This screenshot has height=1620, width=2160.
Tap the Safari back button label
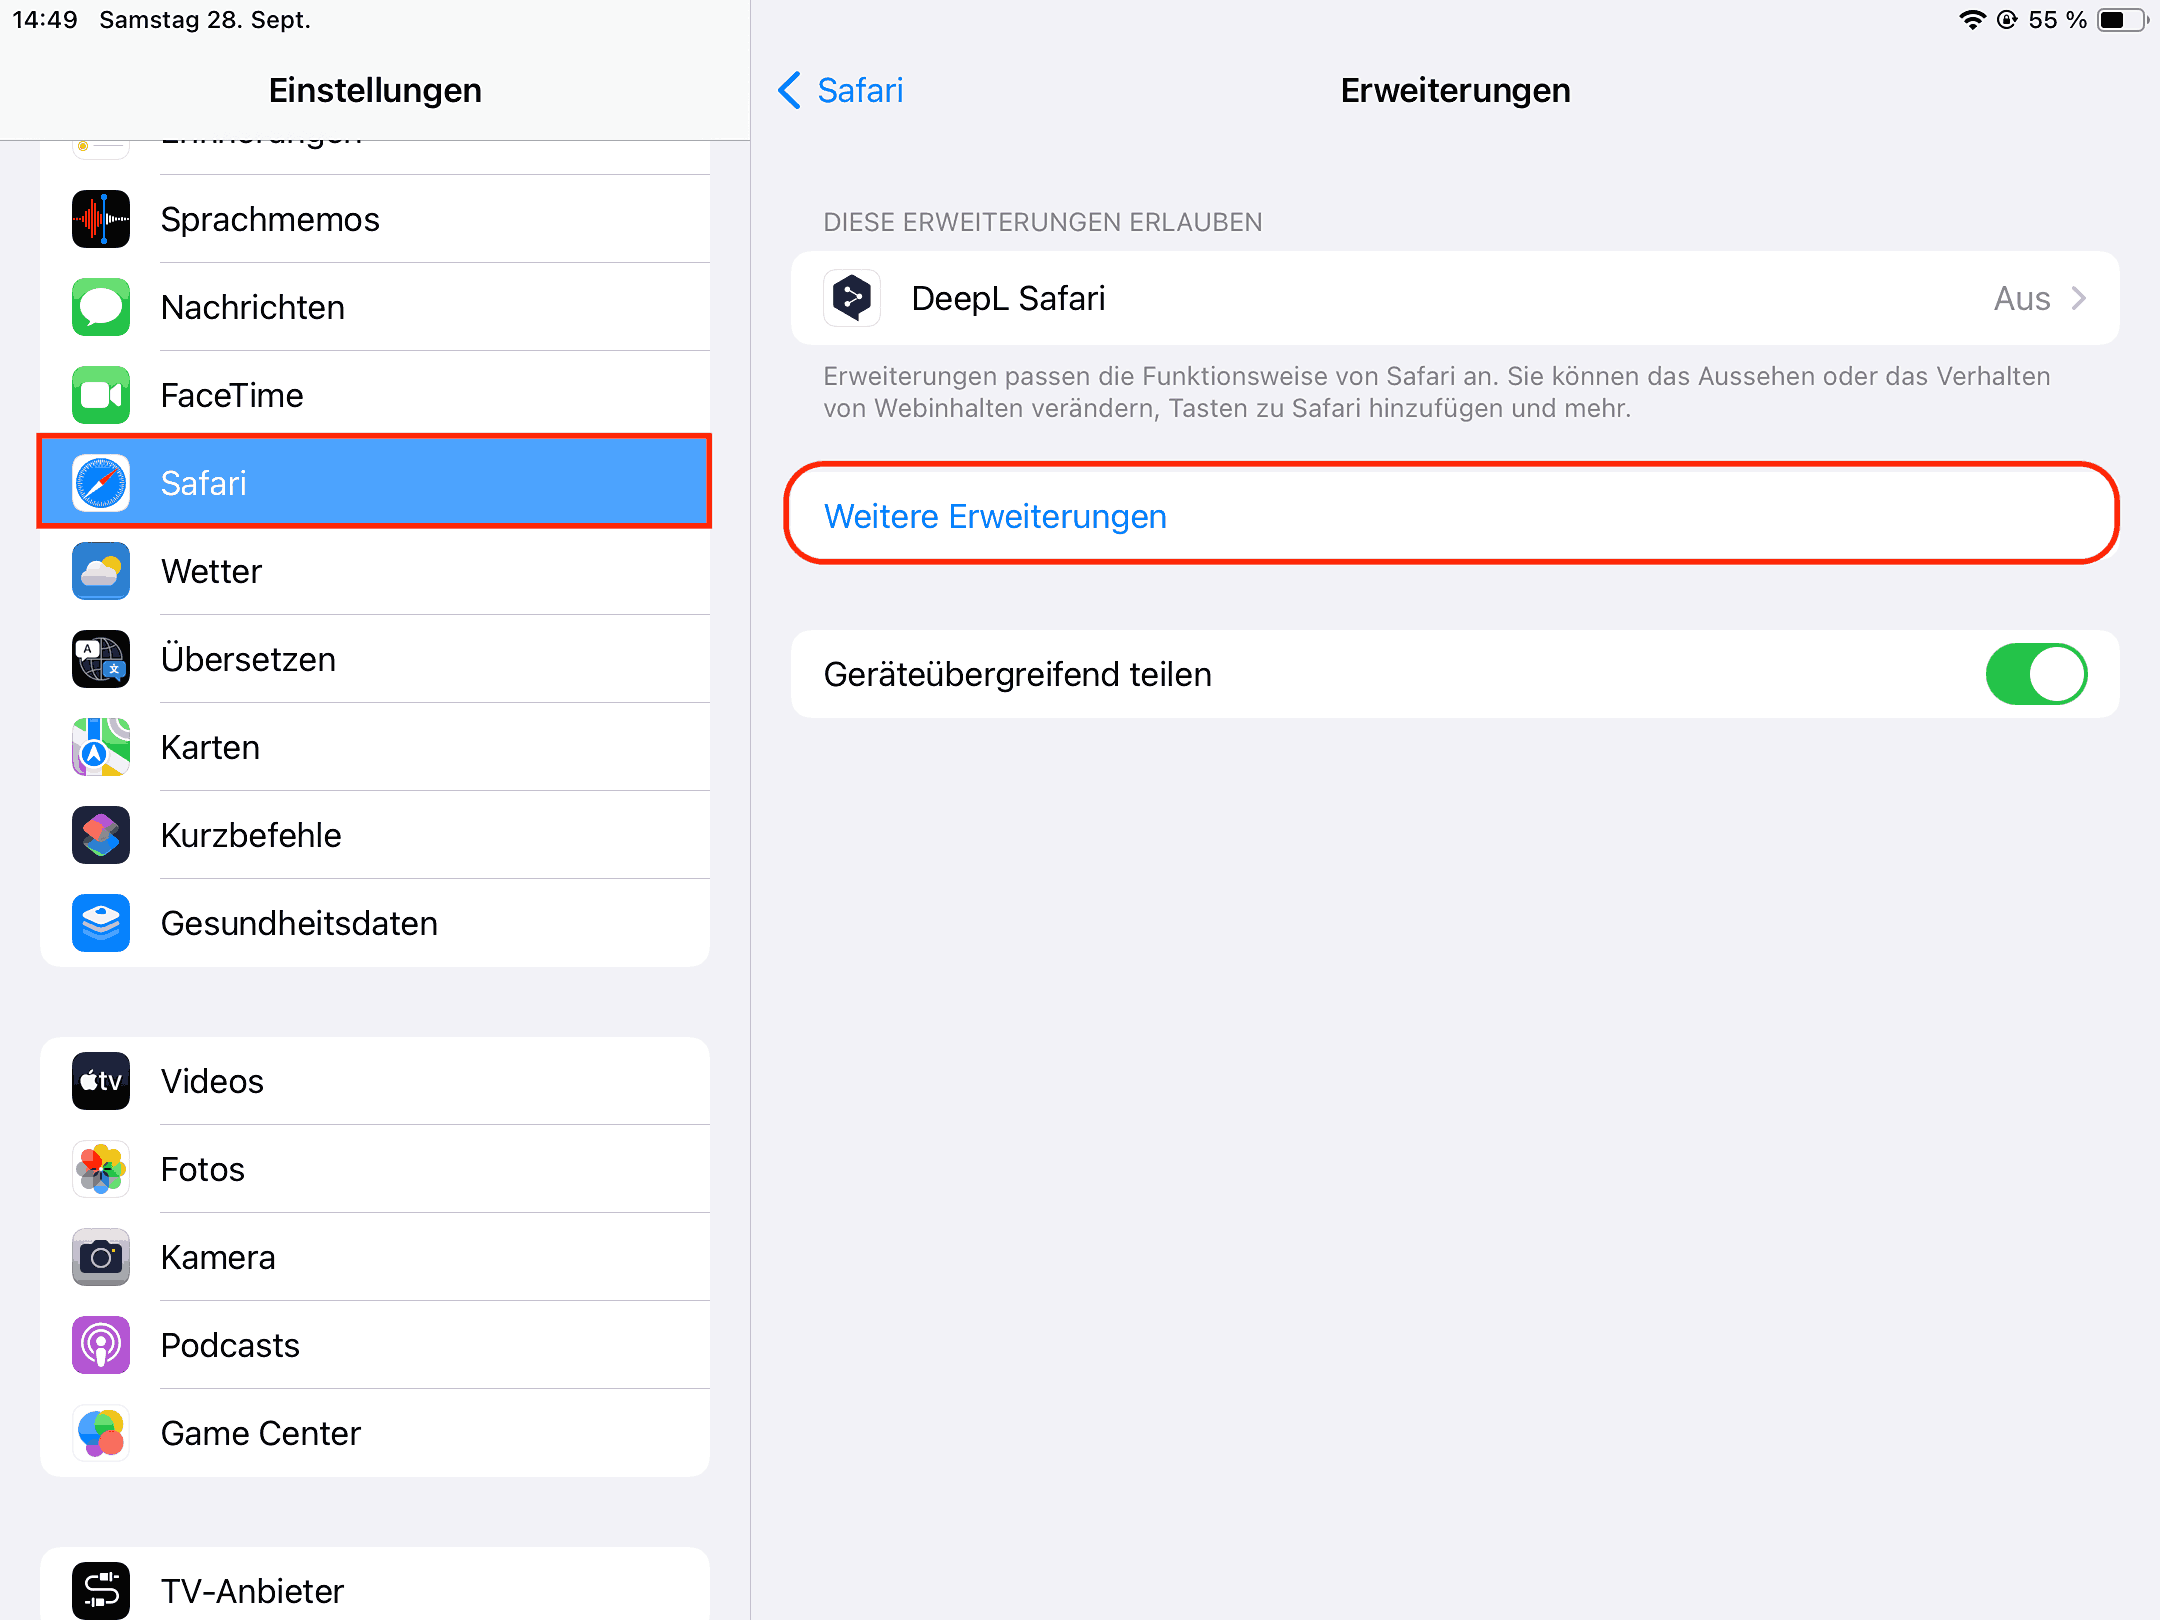tap(860, 90)
